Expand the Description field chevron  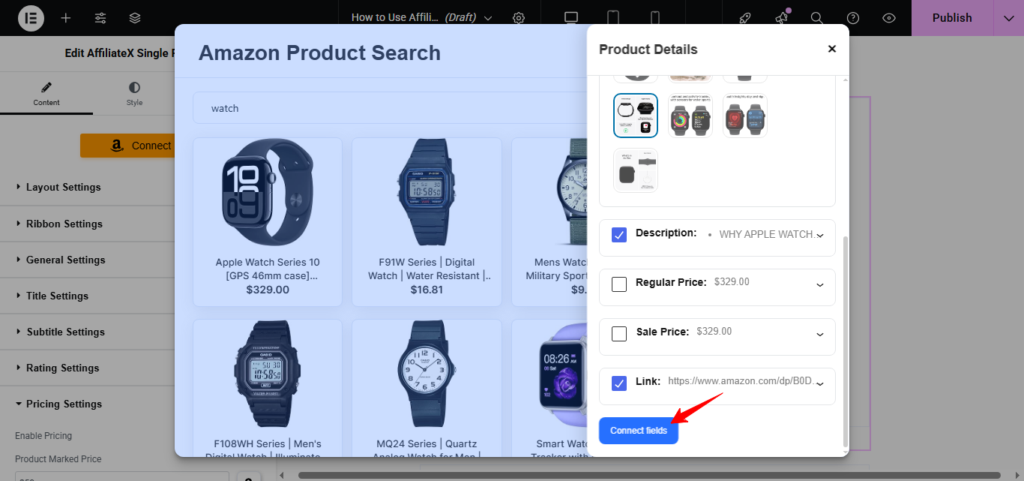click(820, 235)
